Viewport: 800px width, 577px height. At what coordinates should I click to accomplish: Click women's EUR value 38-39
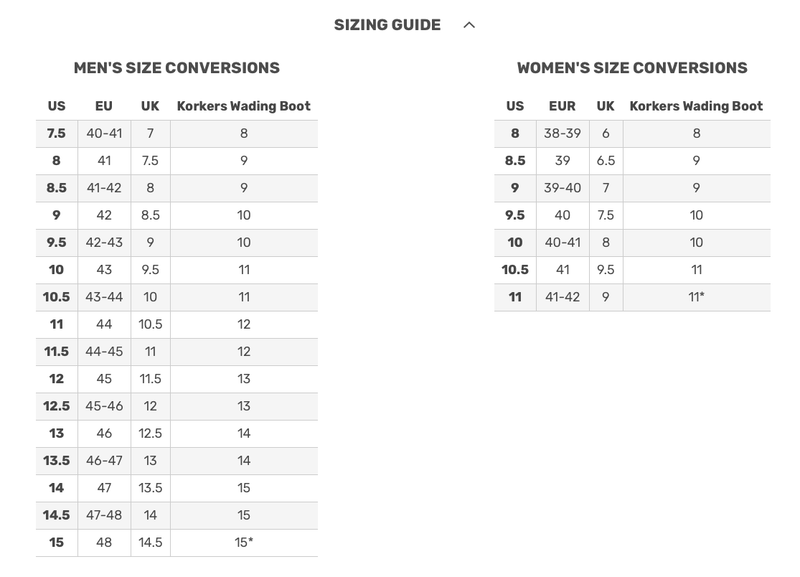560,131
